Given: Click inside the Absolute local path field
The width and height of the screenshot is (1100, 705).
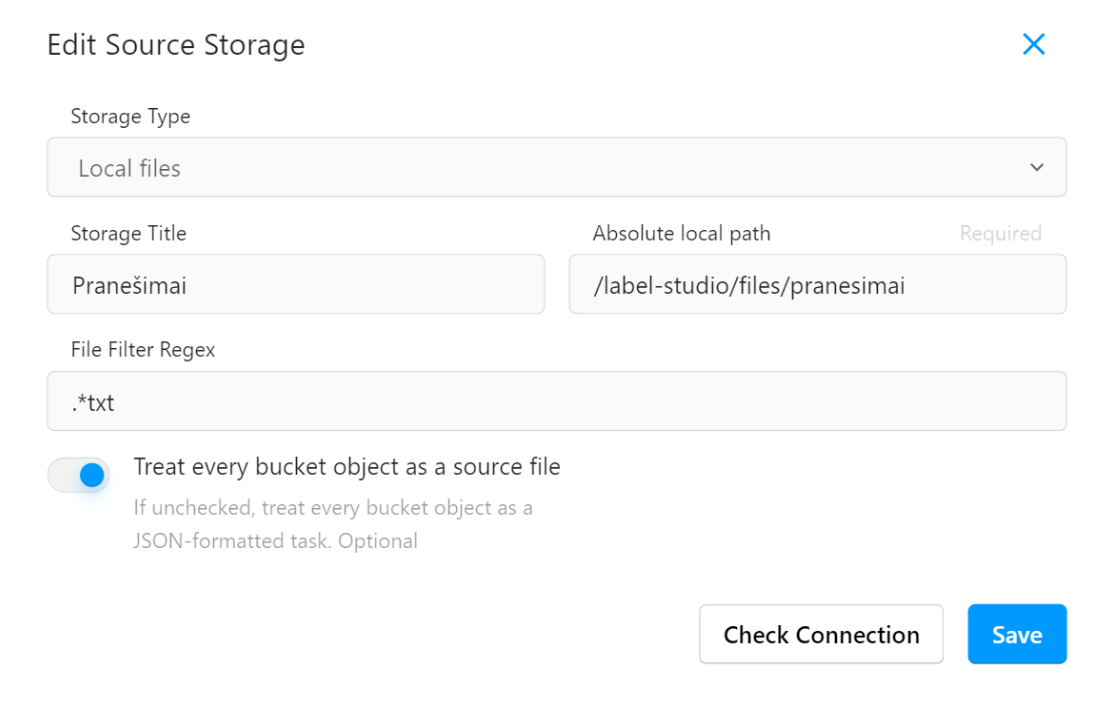Looking at the screenshot, I should pyautogui.click(x=818, y=284).
